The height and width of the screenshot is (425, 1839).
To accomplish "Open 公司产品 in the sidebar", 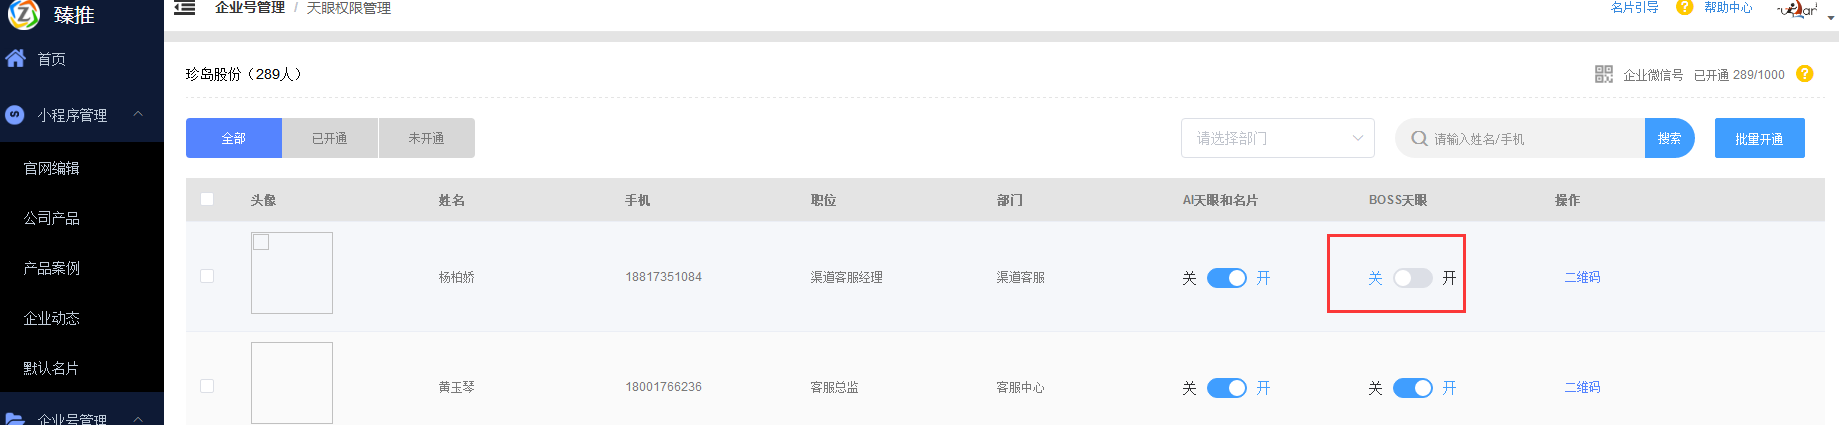I will (x=52, y=218).
